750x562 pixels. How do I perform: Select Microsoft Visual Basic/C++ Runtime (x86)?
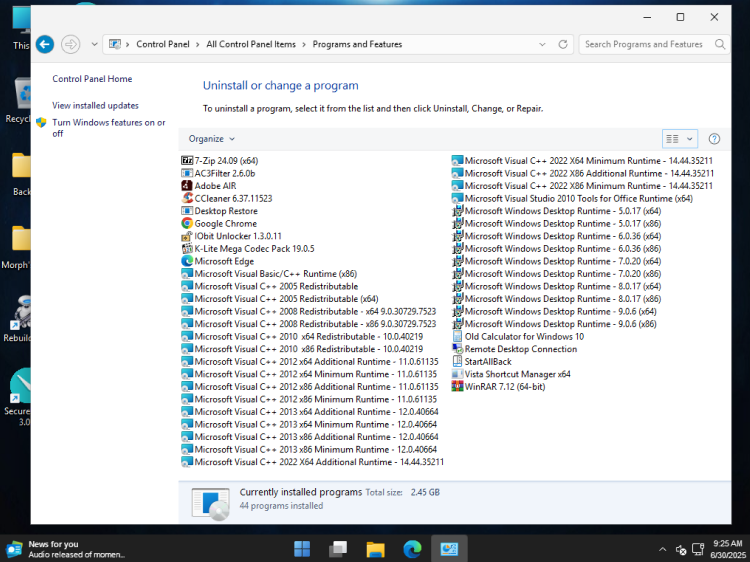[x=276, y=274]
